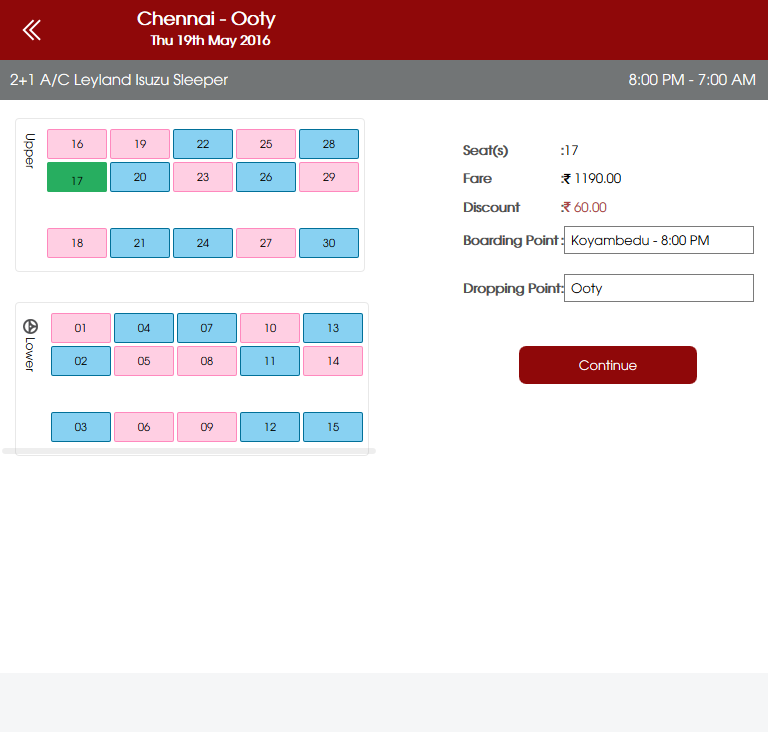Viewport: 768px width, 732px height.
Task: Click the back double-chevron icon
Action: (32, 30)
